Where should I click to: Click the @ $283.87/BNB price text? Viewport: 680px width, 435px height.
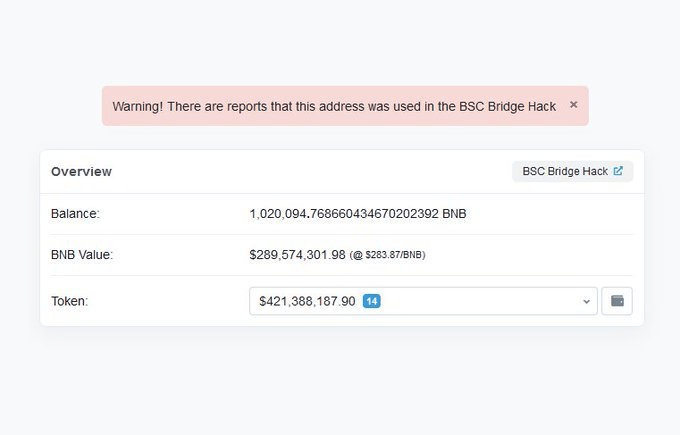387,255
